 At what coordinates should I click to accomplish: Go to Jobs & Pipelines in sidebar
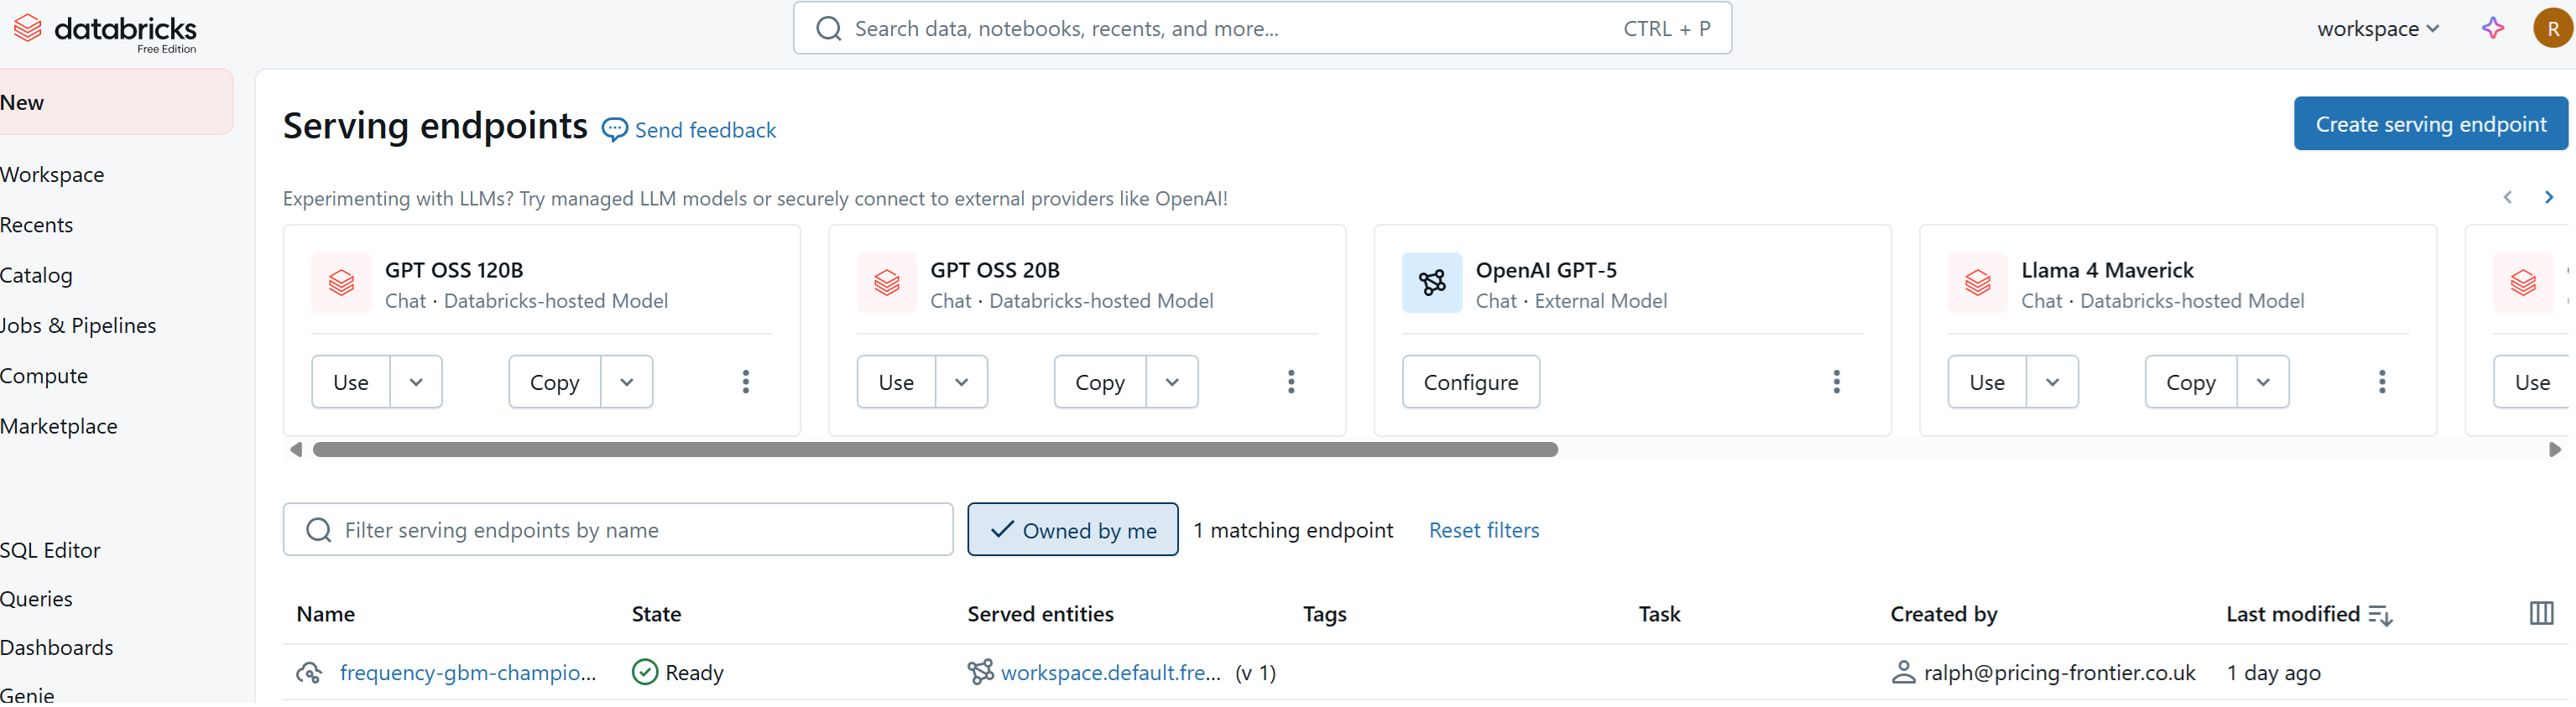[x=78, y=326]
